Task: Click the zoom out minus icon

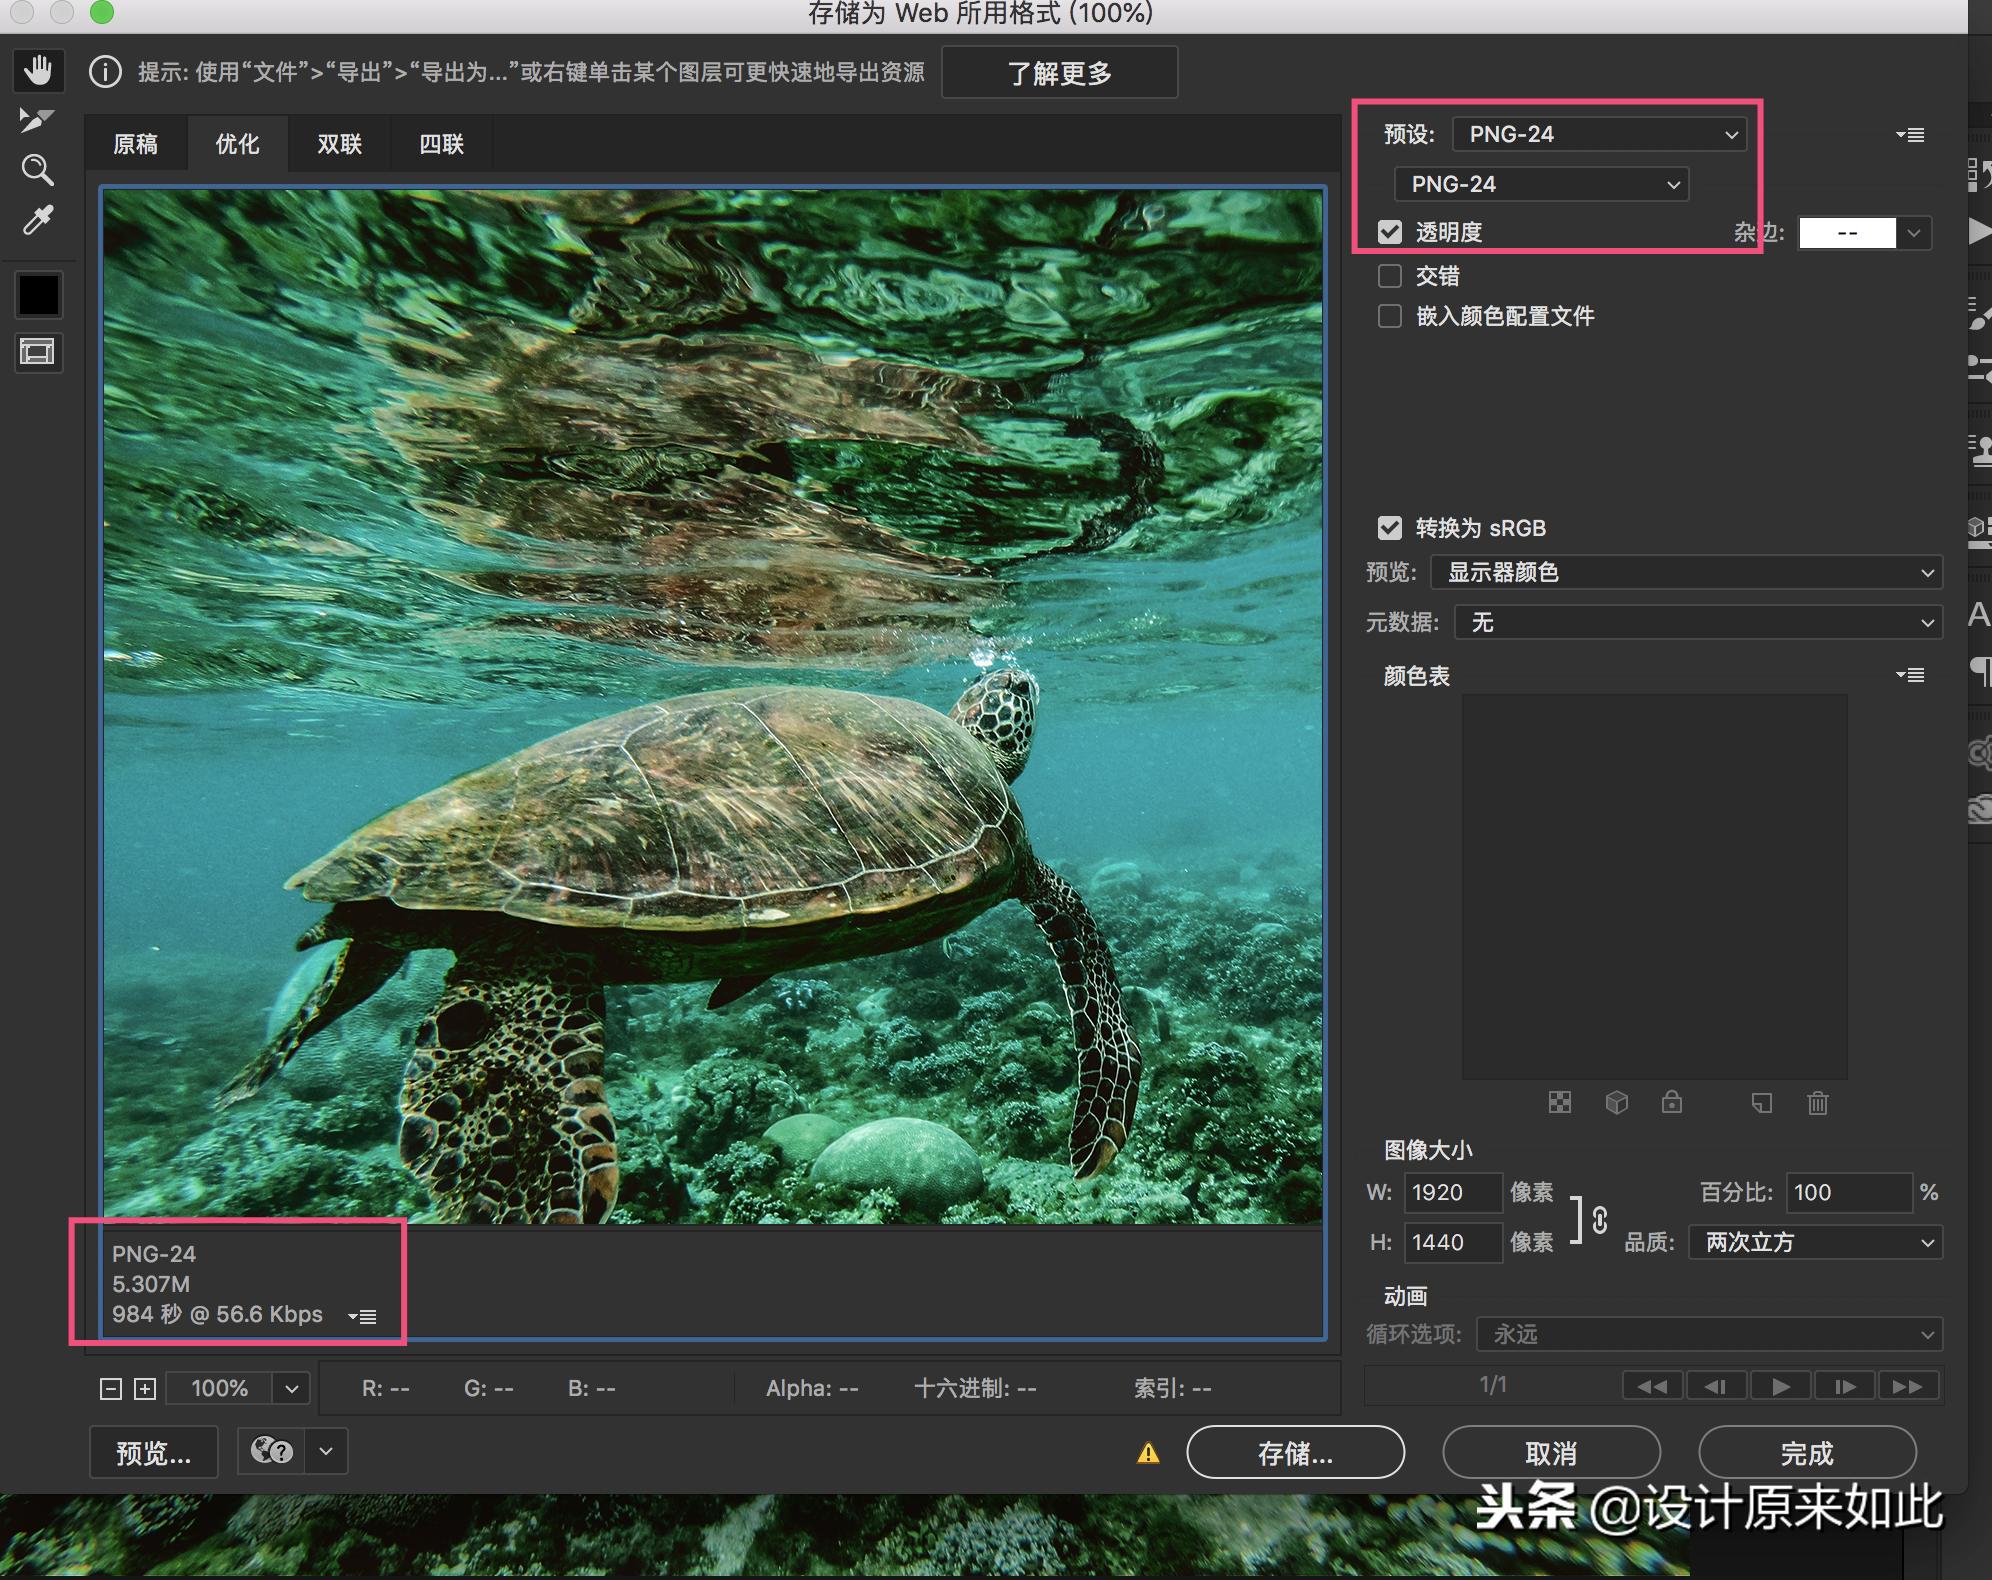Action: (111, 1388)
